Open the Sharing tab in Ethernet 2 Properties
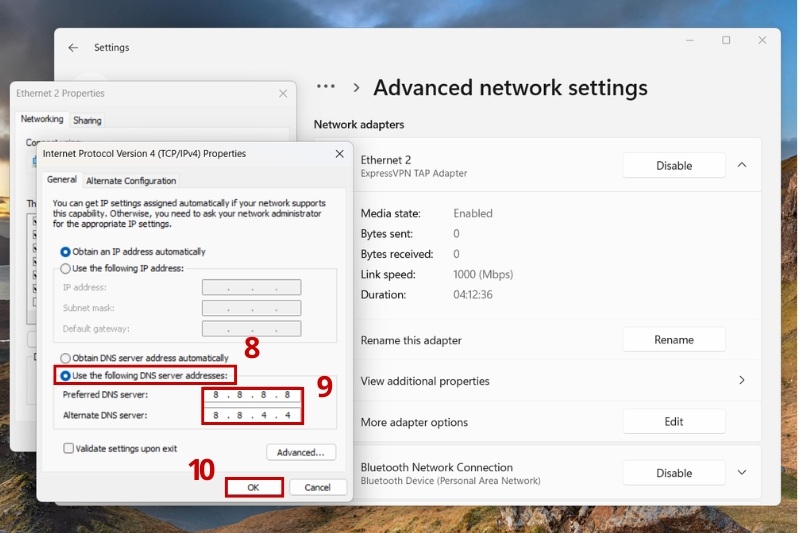Screen dimensions: 800x533 pos(87,120)
